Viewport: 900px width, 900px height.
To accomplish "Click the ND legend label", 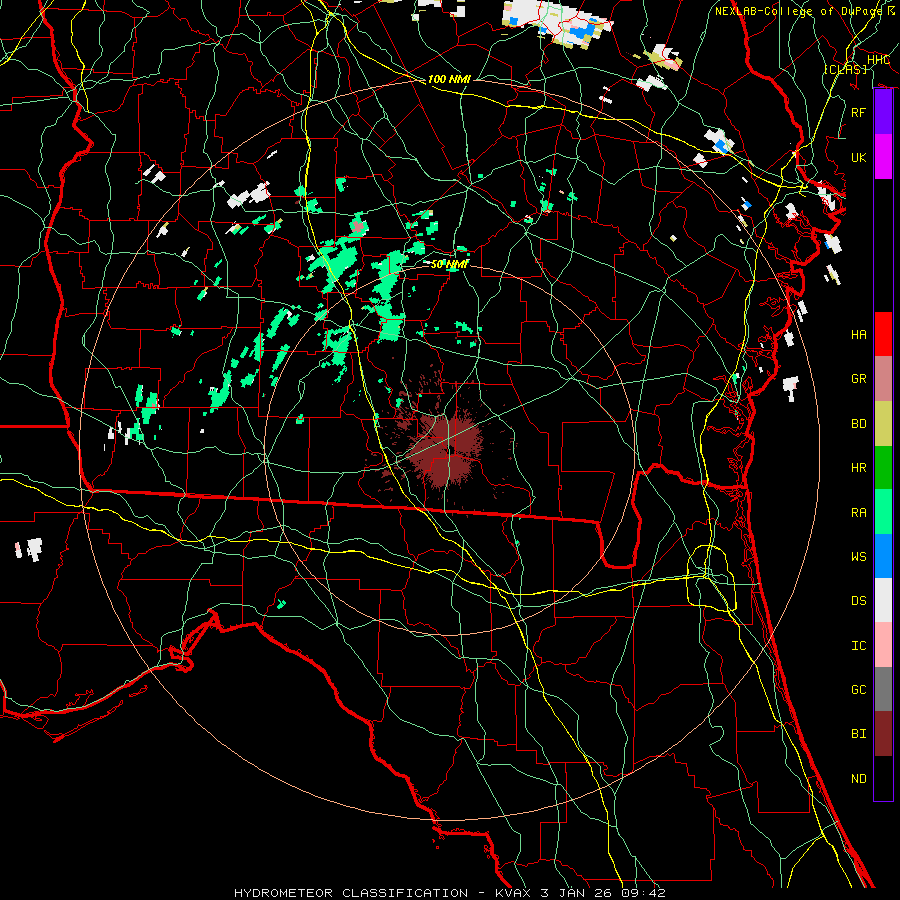I will [858, 778].
